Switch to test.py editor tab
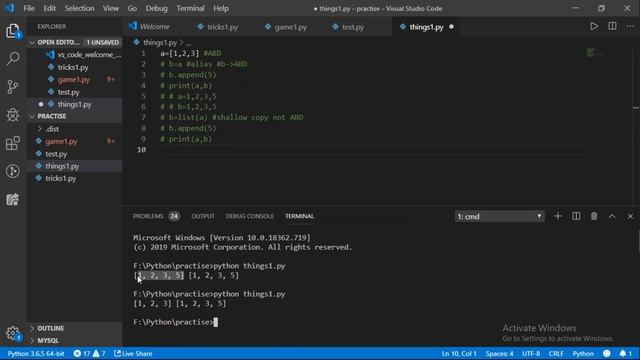This screenshot has width=640, height=360. tap(353, 27)
